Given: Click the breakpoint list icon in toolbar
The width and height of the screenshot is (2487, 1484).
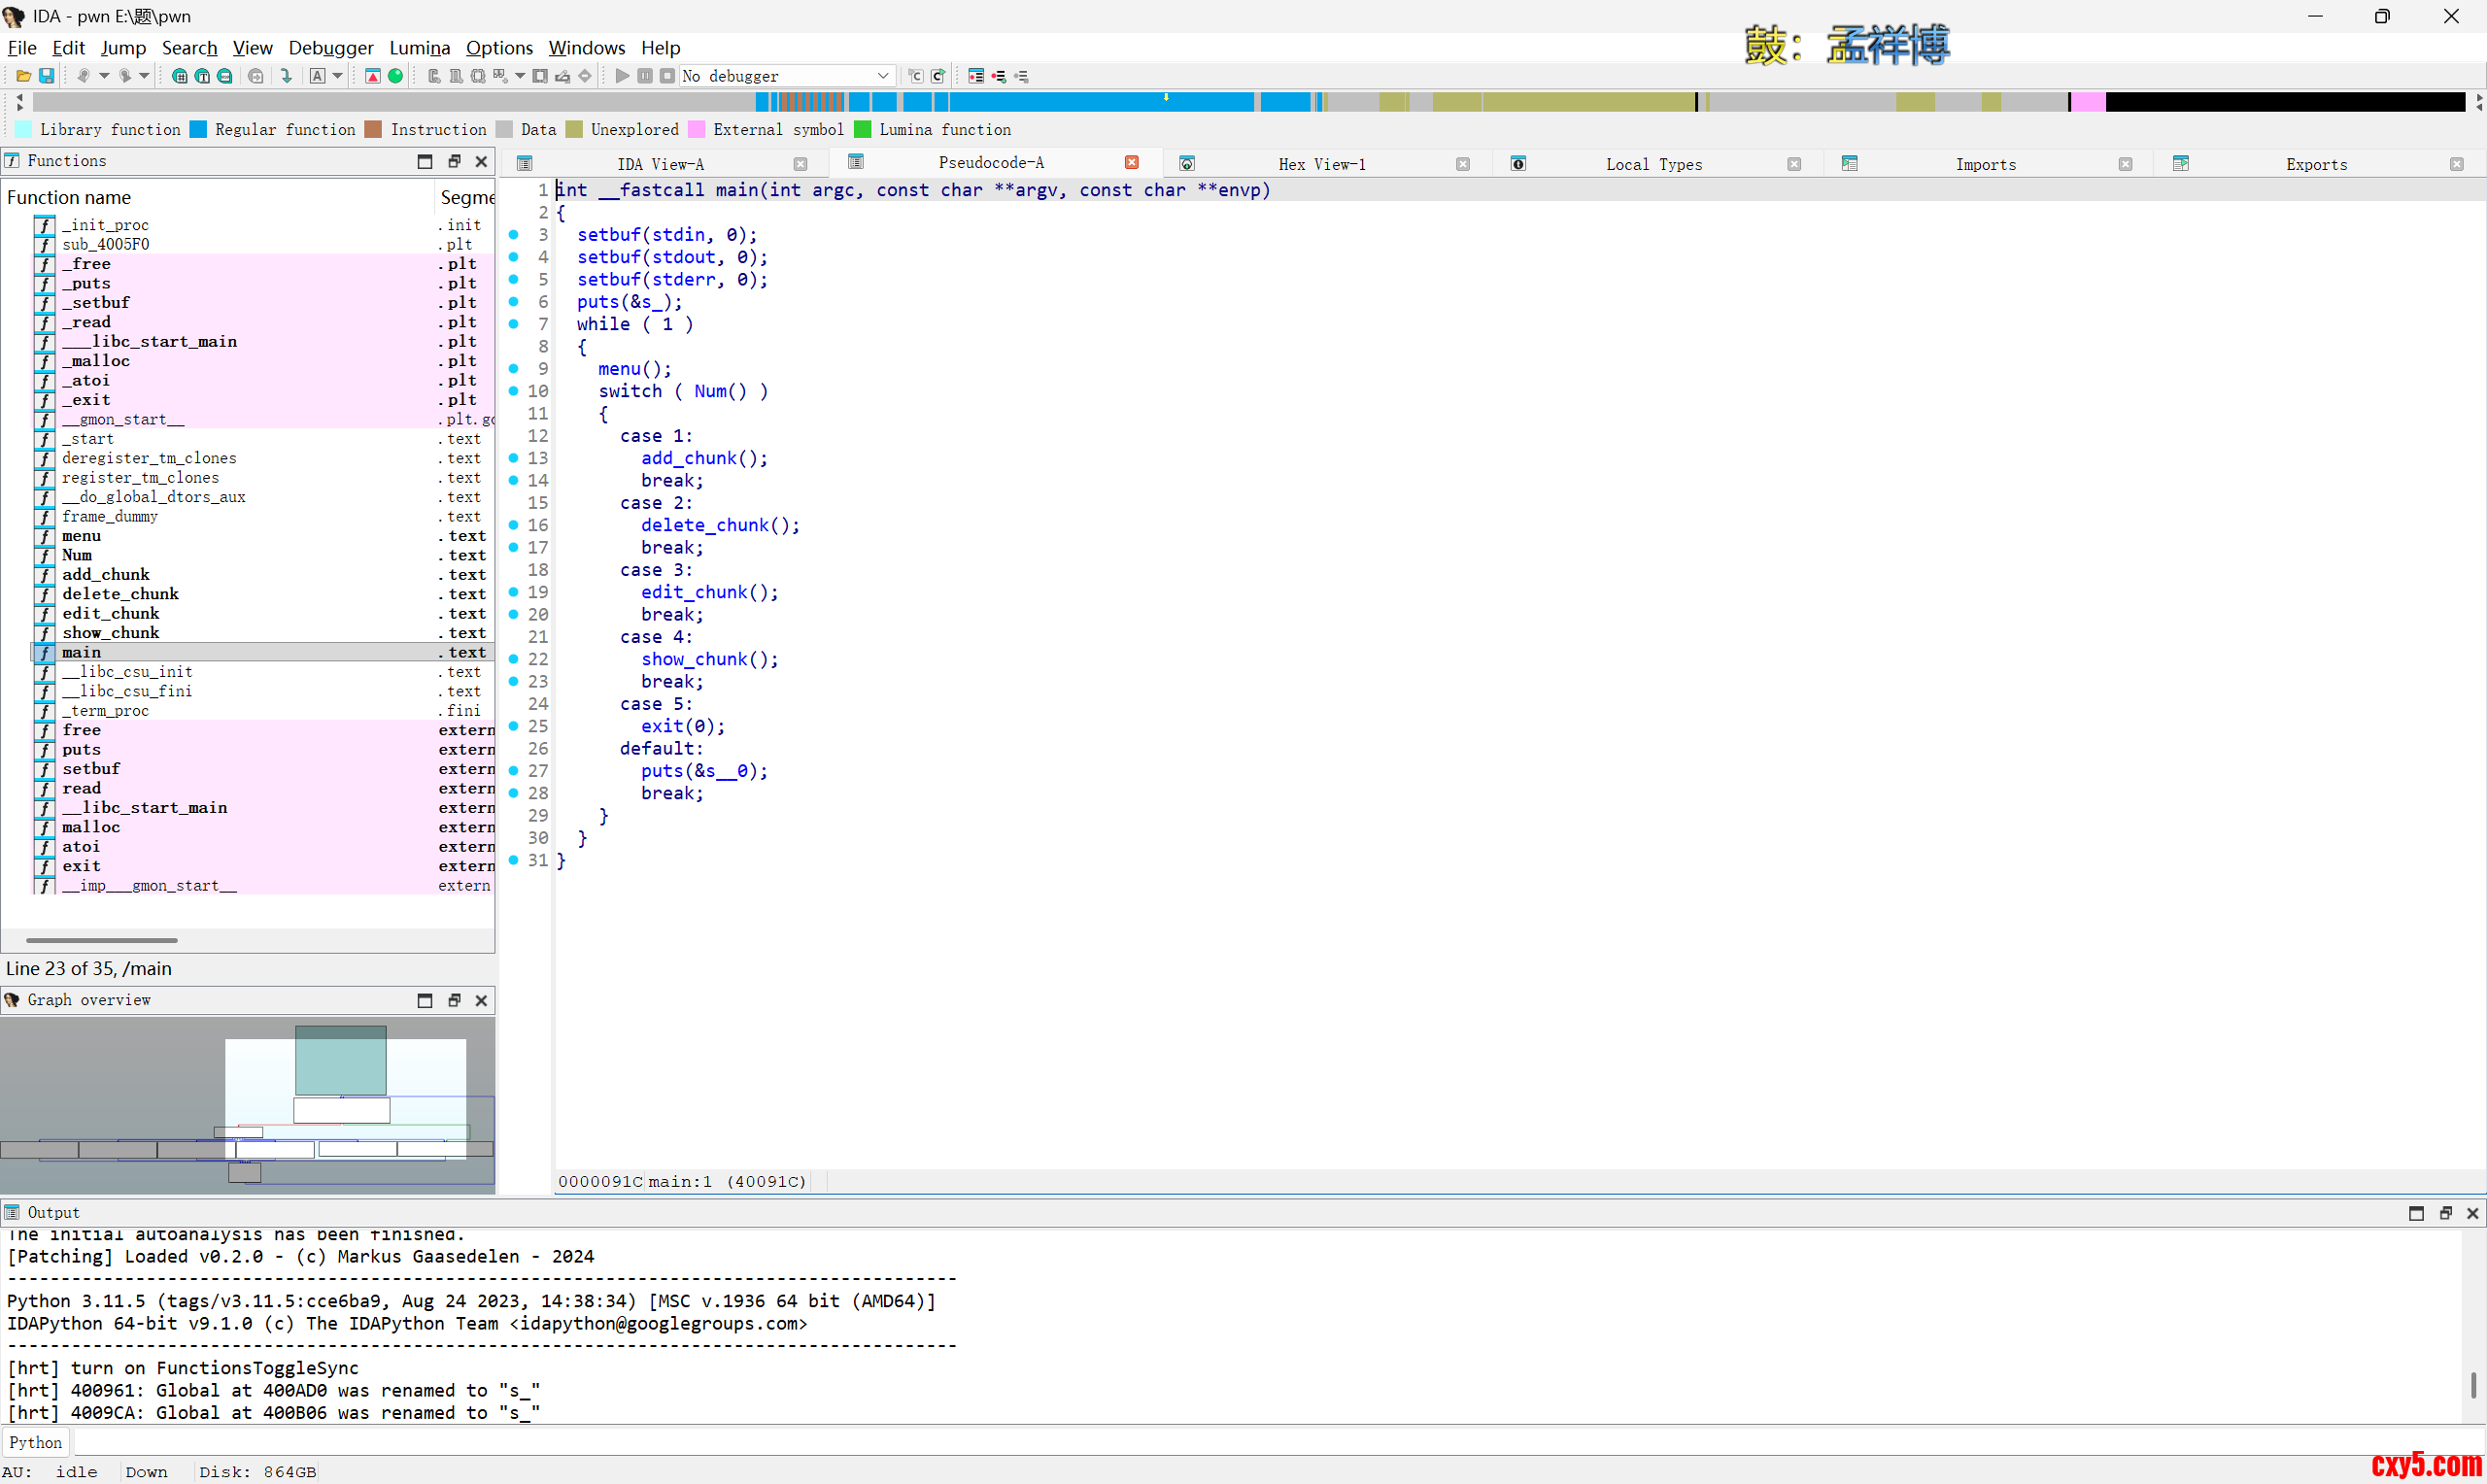Looking at the screenshot, I should pos(976,76).
